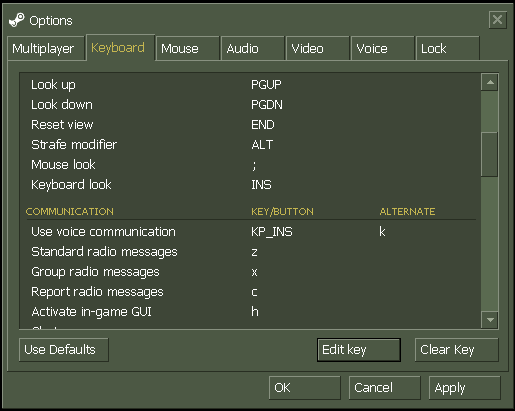Select the Strafe modifier binding row
Image resolution: width=515 pixels, height=411 pixels.
[x=251, y=145]
